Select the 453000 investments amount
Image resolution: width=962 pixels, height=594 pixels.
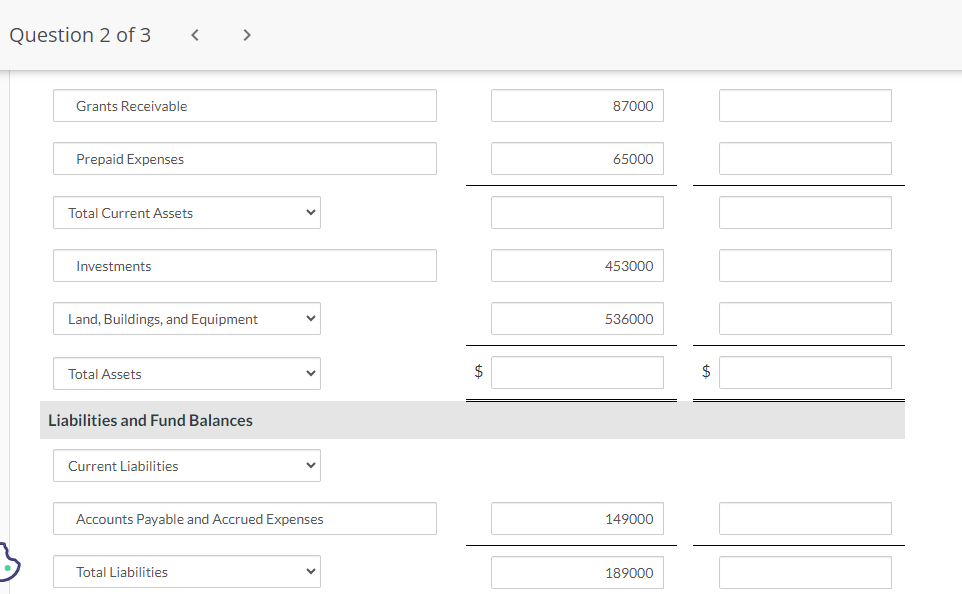click(x=577, y=265)
